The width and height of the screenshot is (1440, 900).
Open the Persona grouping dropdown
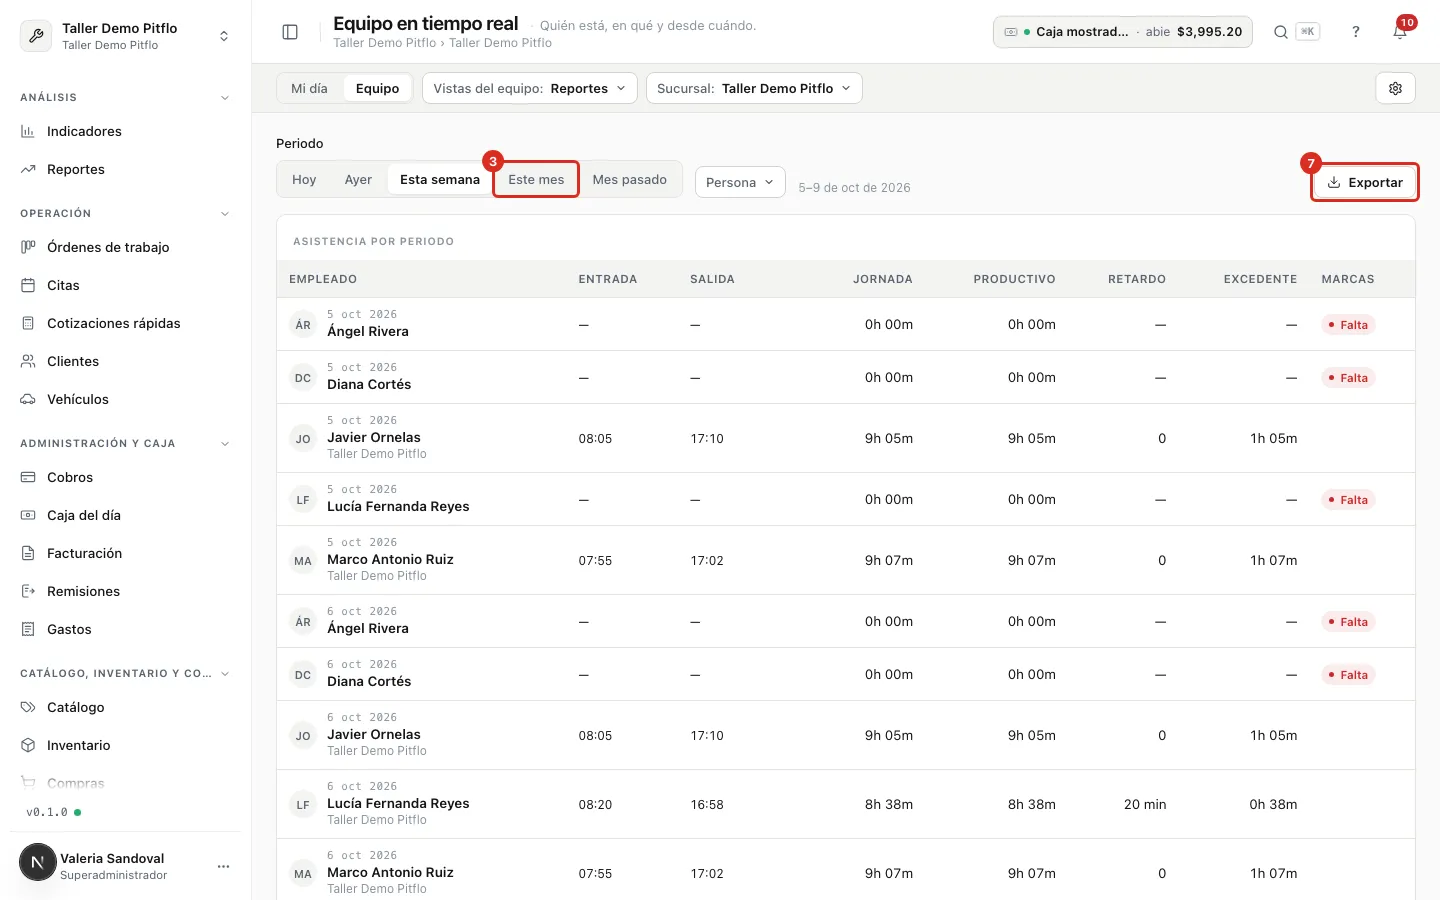pos(740,182)
